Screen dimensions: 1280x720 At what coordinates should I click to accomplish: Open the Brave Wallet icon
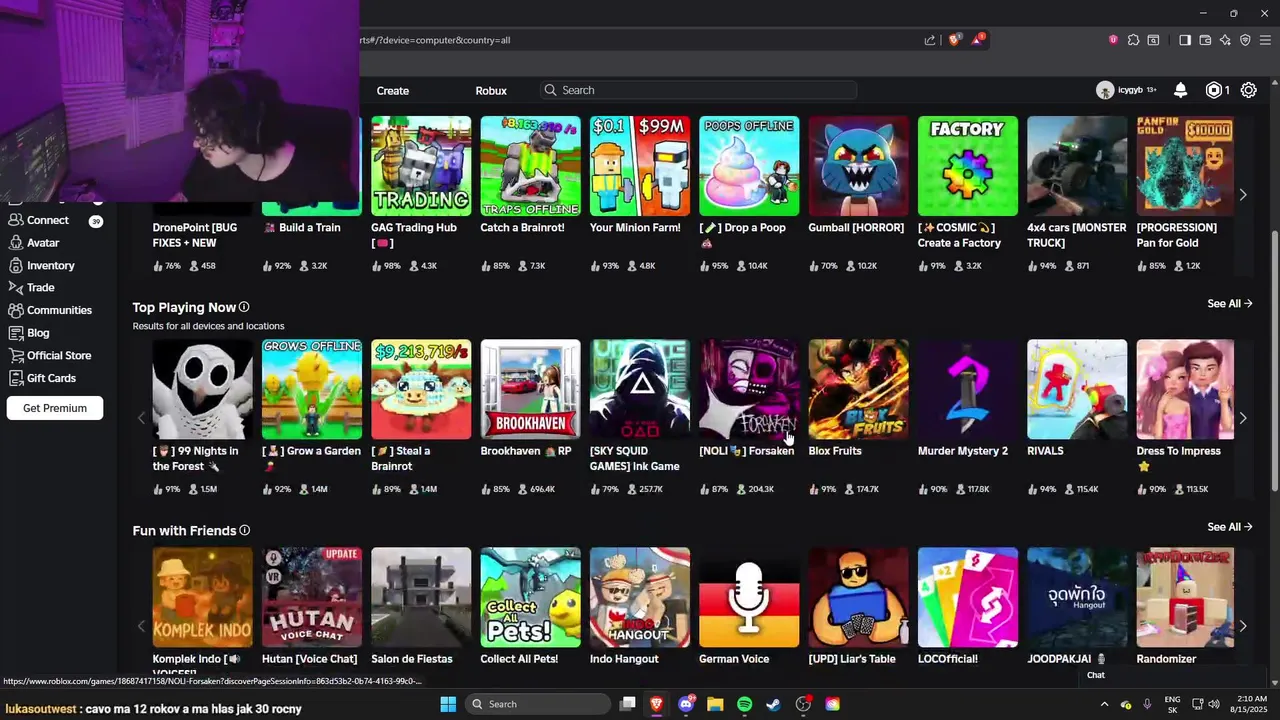pyautogui.click(x=1205, y=40)
